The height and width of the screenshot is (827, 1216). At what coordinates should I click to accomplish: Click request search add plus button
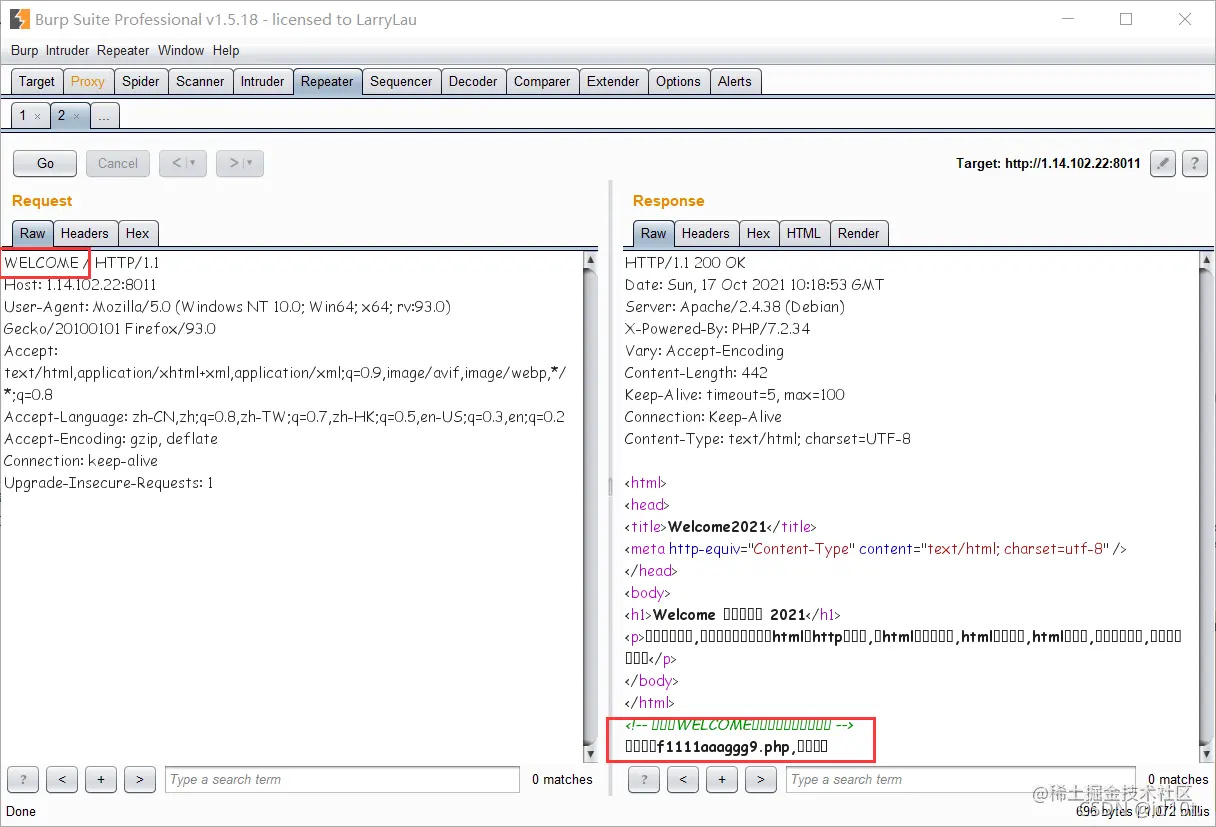pos(100,779)
